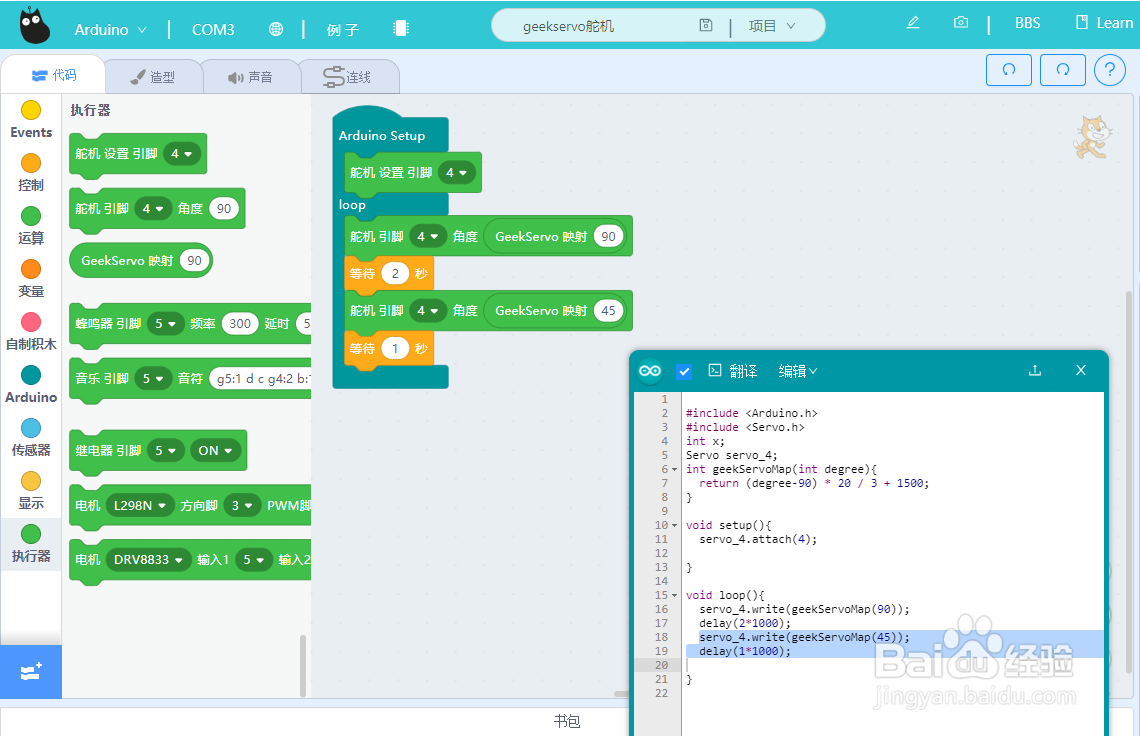Click the add extension button at the bottom left
1140x736 pixels.
tap(31, 672)
